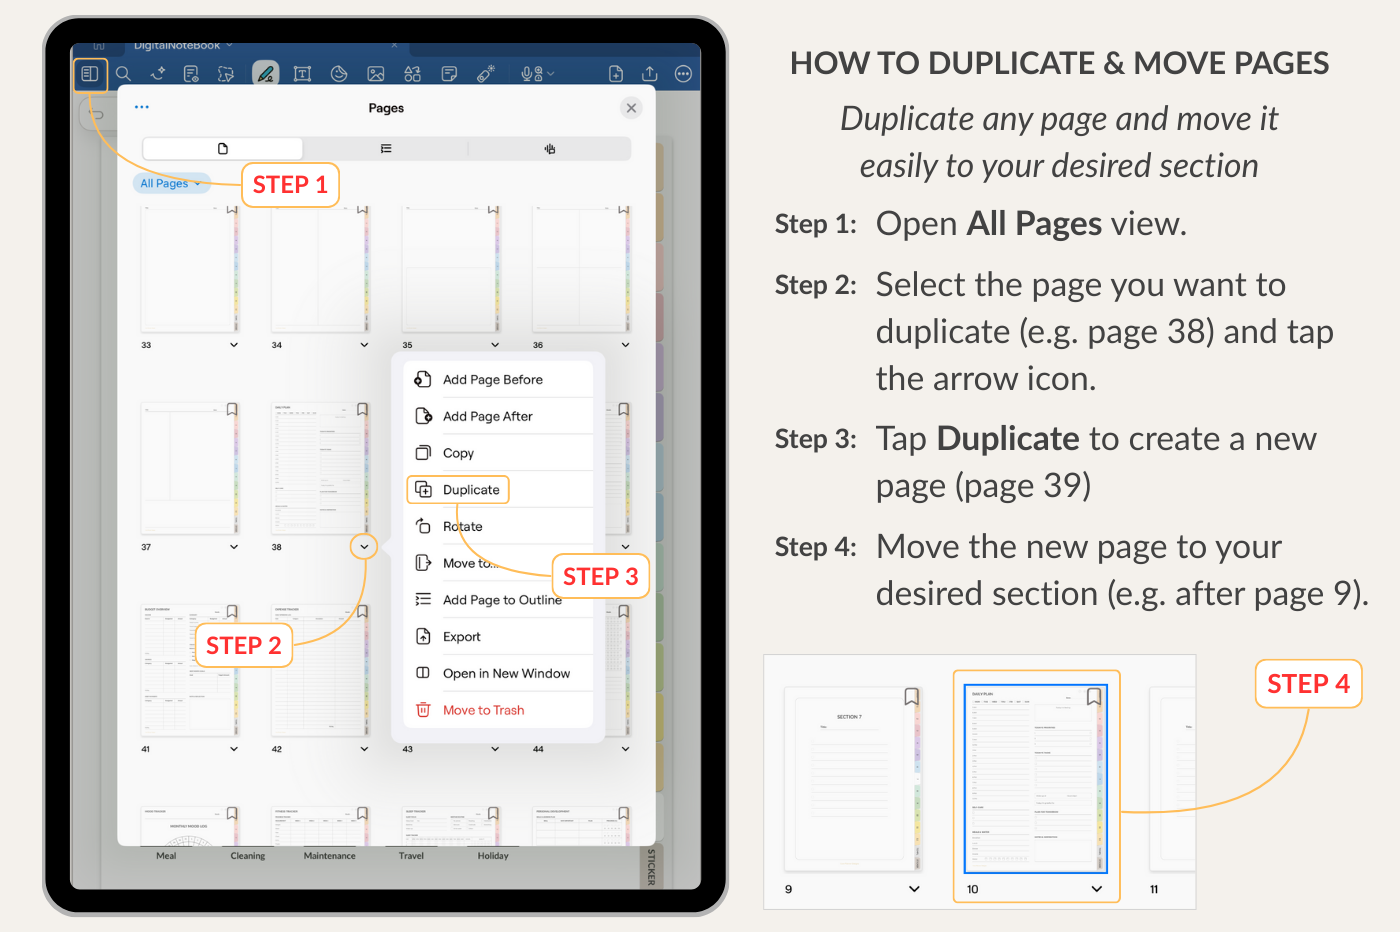Open the Add Page icon in toolbar

pyautogui.click(x=616, y=74)
